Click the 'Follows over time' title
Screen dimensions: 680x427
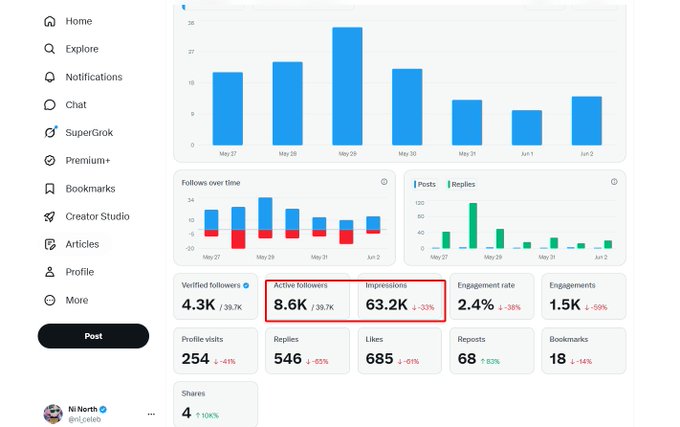pyautogui.click(x=211, y=183)
